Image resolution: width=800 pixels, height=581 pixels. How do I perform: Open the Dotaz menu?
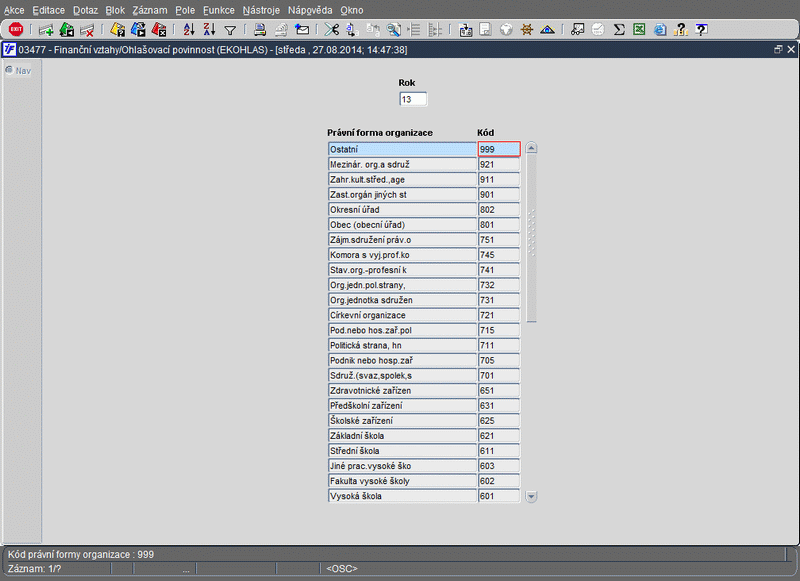(85, 10)
